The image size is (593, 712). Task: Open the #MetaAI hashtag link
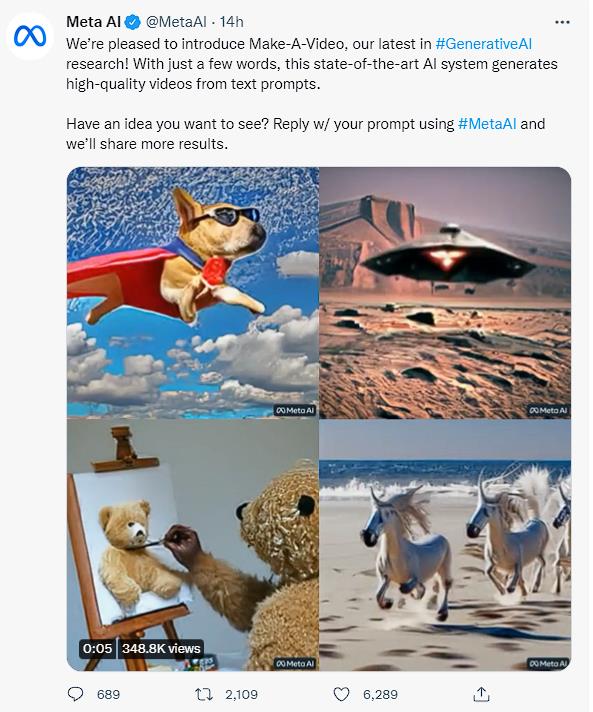tap(487, 124)
